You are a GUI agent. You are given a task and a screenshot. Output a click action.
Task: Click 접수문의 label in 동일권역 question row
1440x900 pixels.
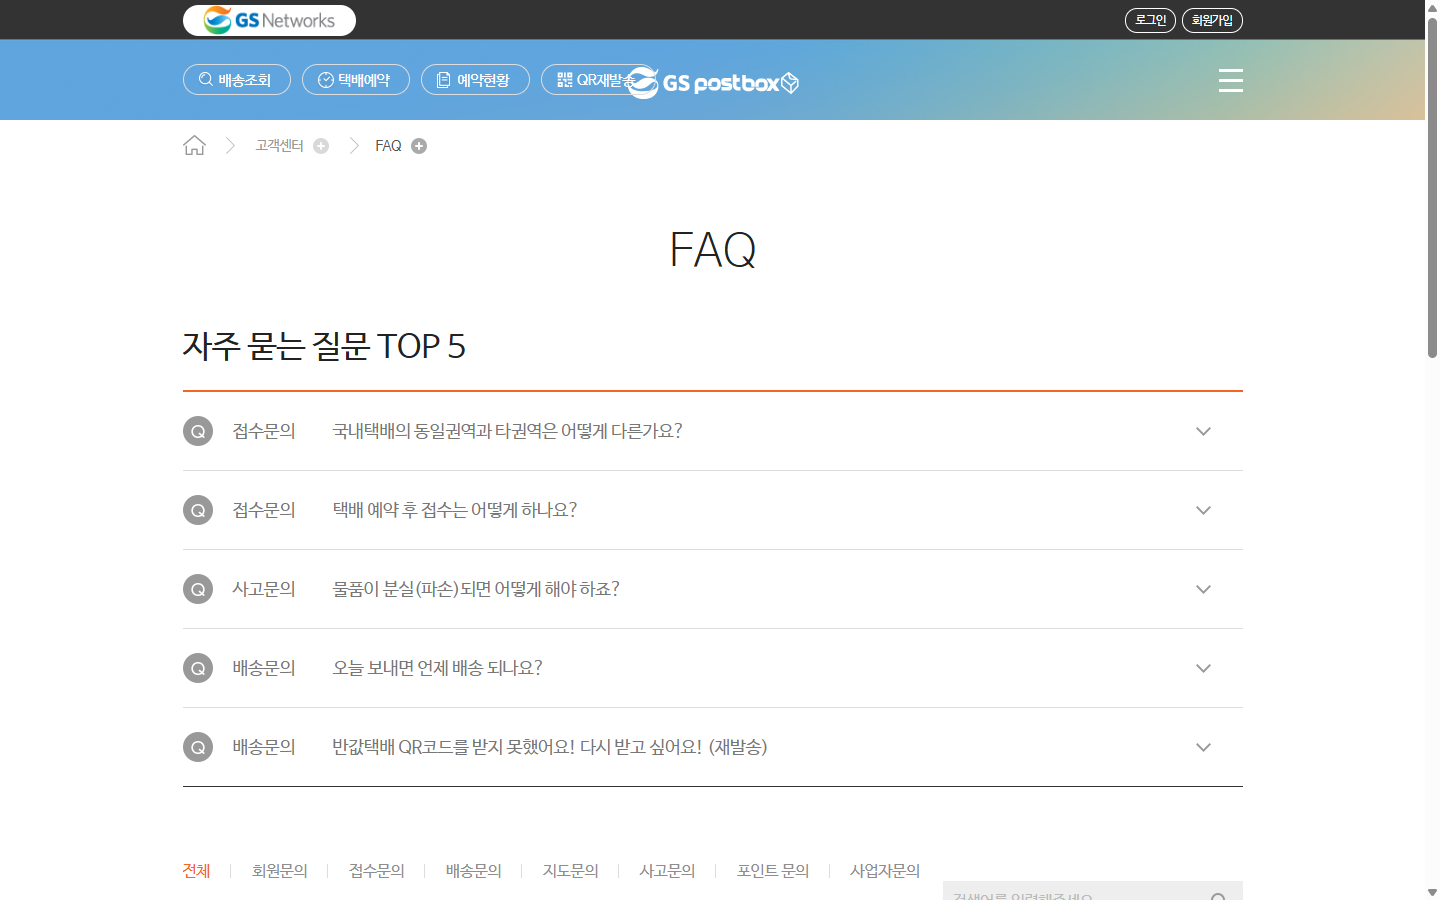click(x=264, y=431)
